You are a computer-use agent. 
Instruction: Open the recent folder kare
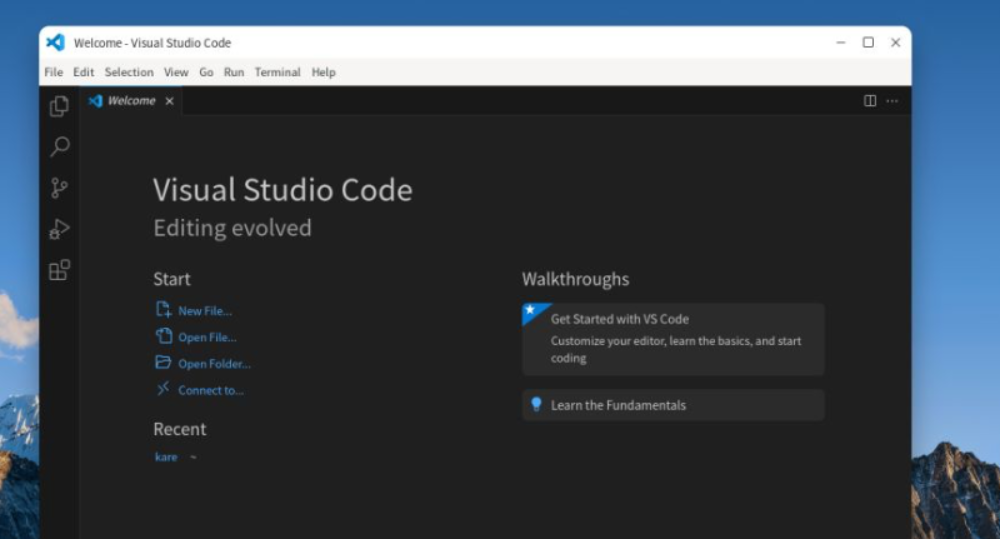coord(166,457)
